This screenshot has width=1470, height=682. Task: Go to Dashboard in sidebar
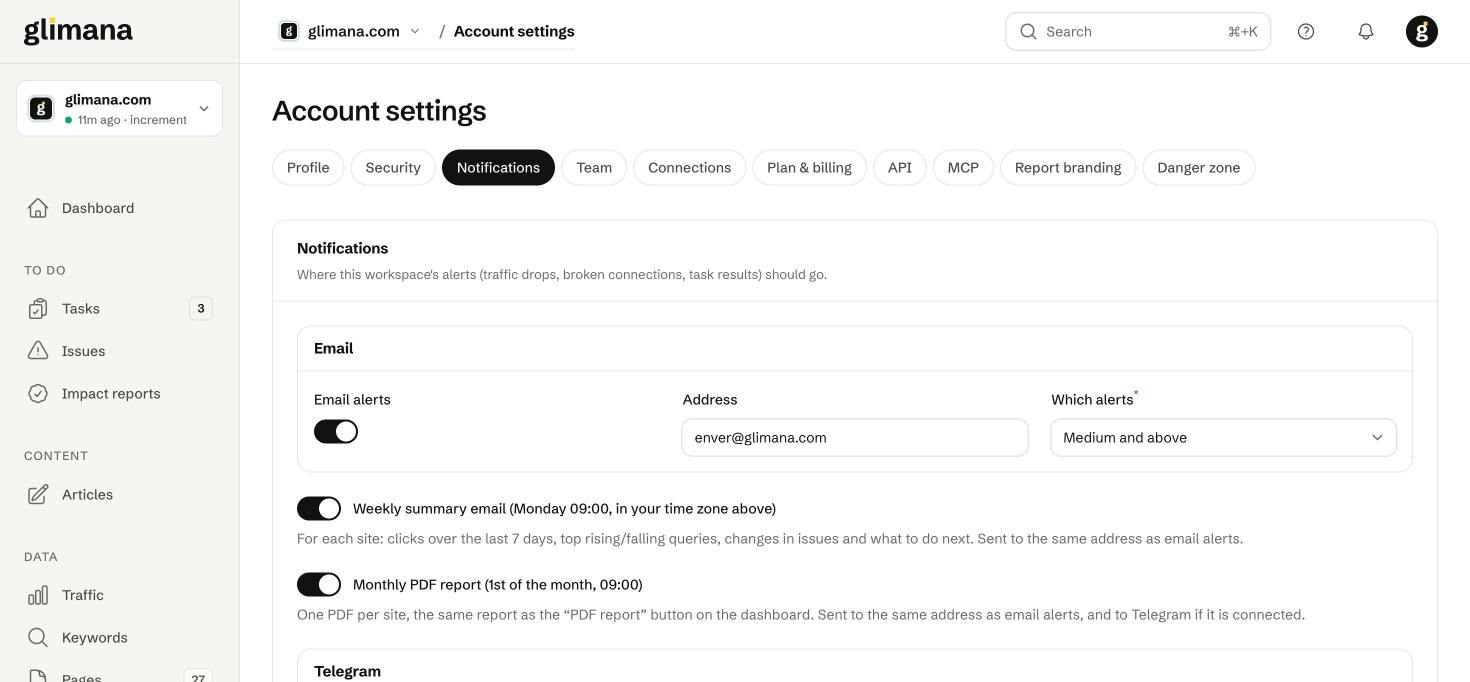[x=119, y=208]
